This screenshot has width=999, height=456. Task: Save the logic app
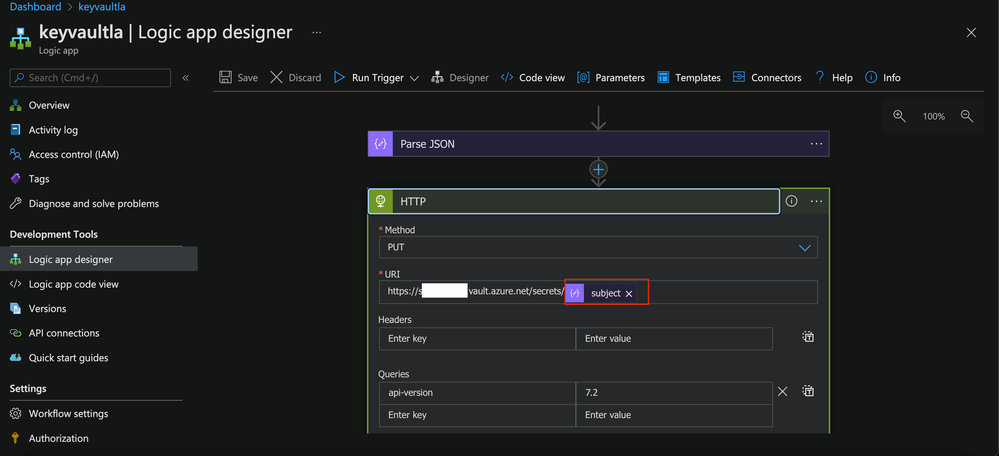click(x=238, y=78)
